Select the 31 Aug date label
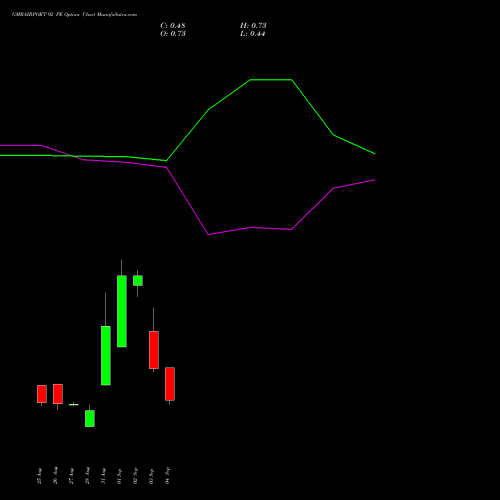 click(103, 476)
